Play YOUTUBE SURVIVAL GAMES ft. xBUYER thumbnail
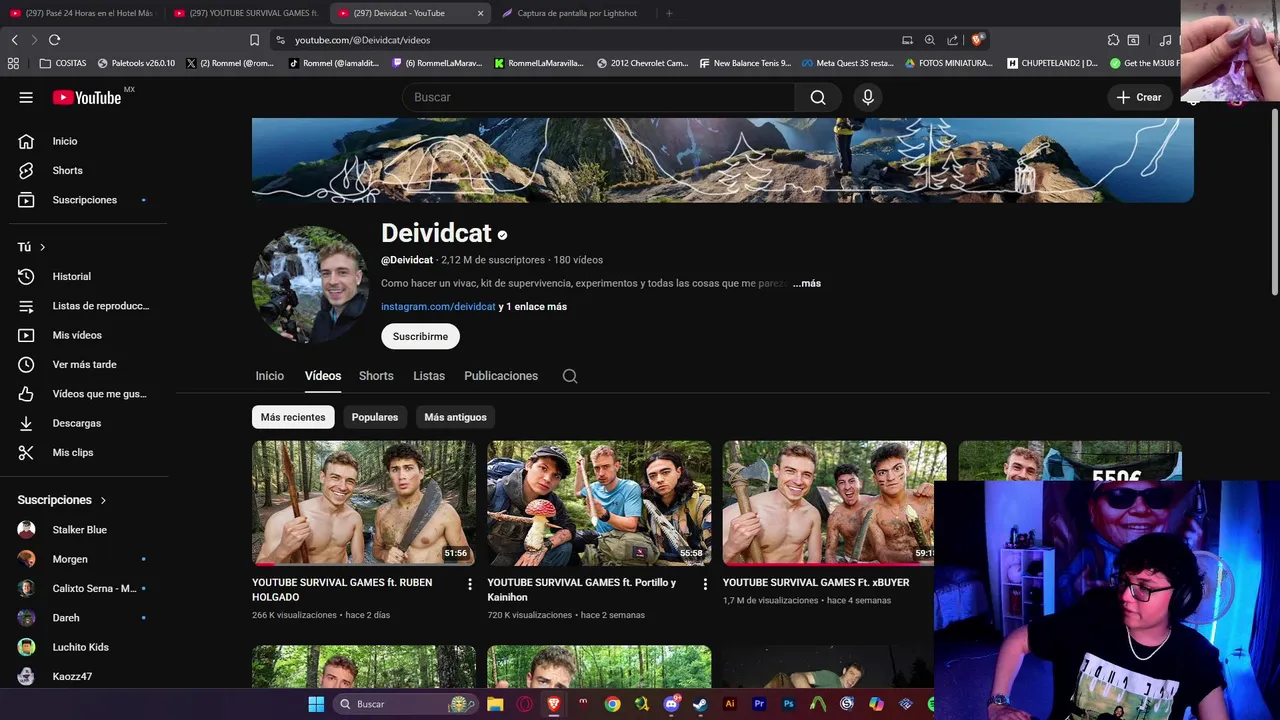The image size is (1280, 720). (x=834, y=503)
